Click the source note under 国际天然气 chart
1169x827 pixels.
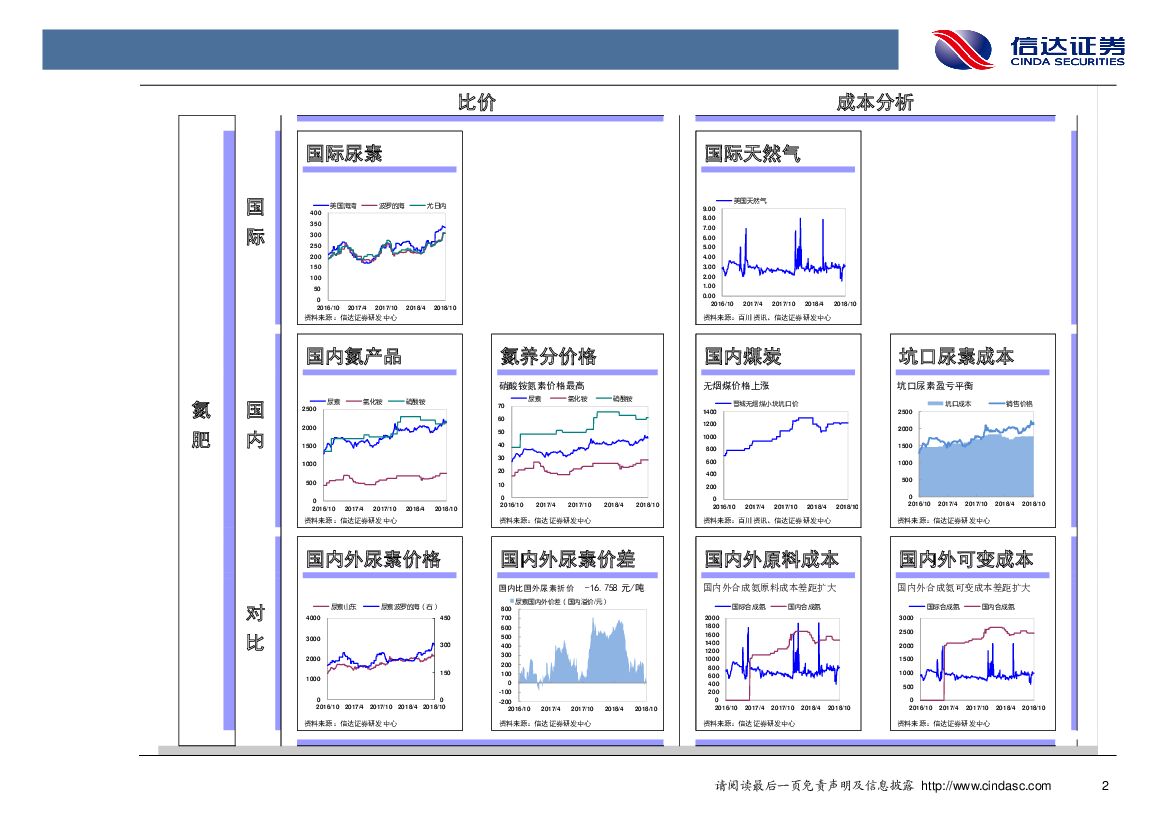pos(767,318)
